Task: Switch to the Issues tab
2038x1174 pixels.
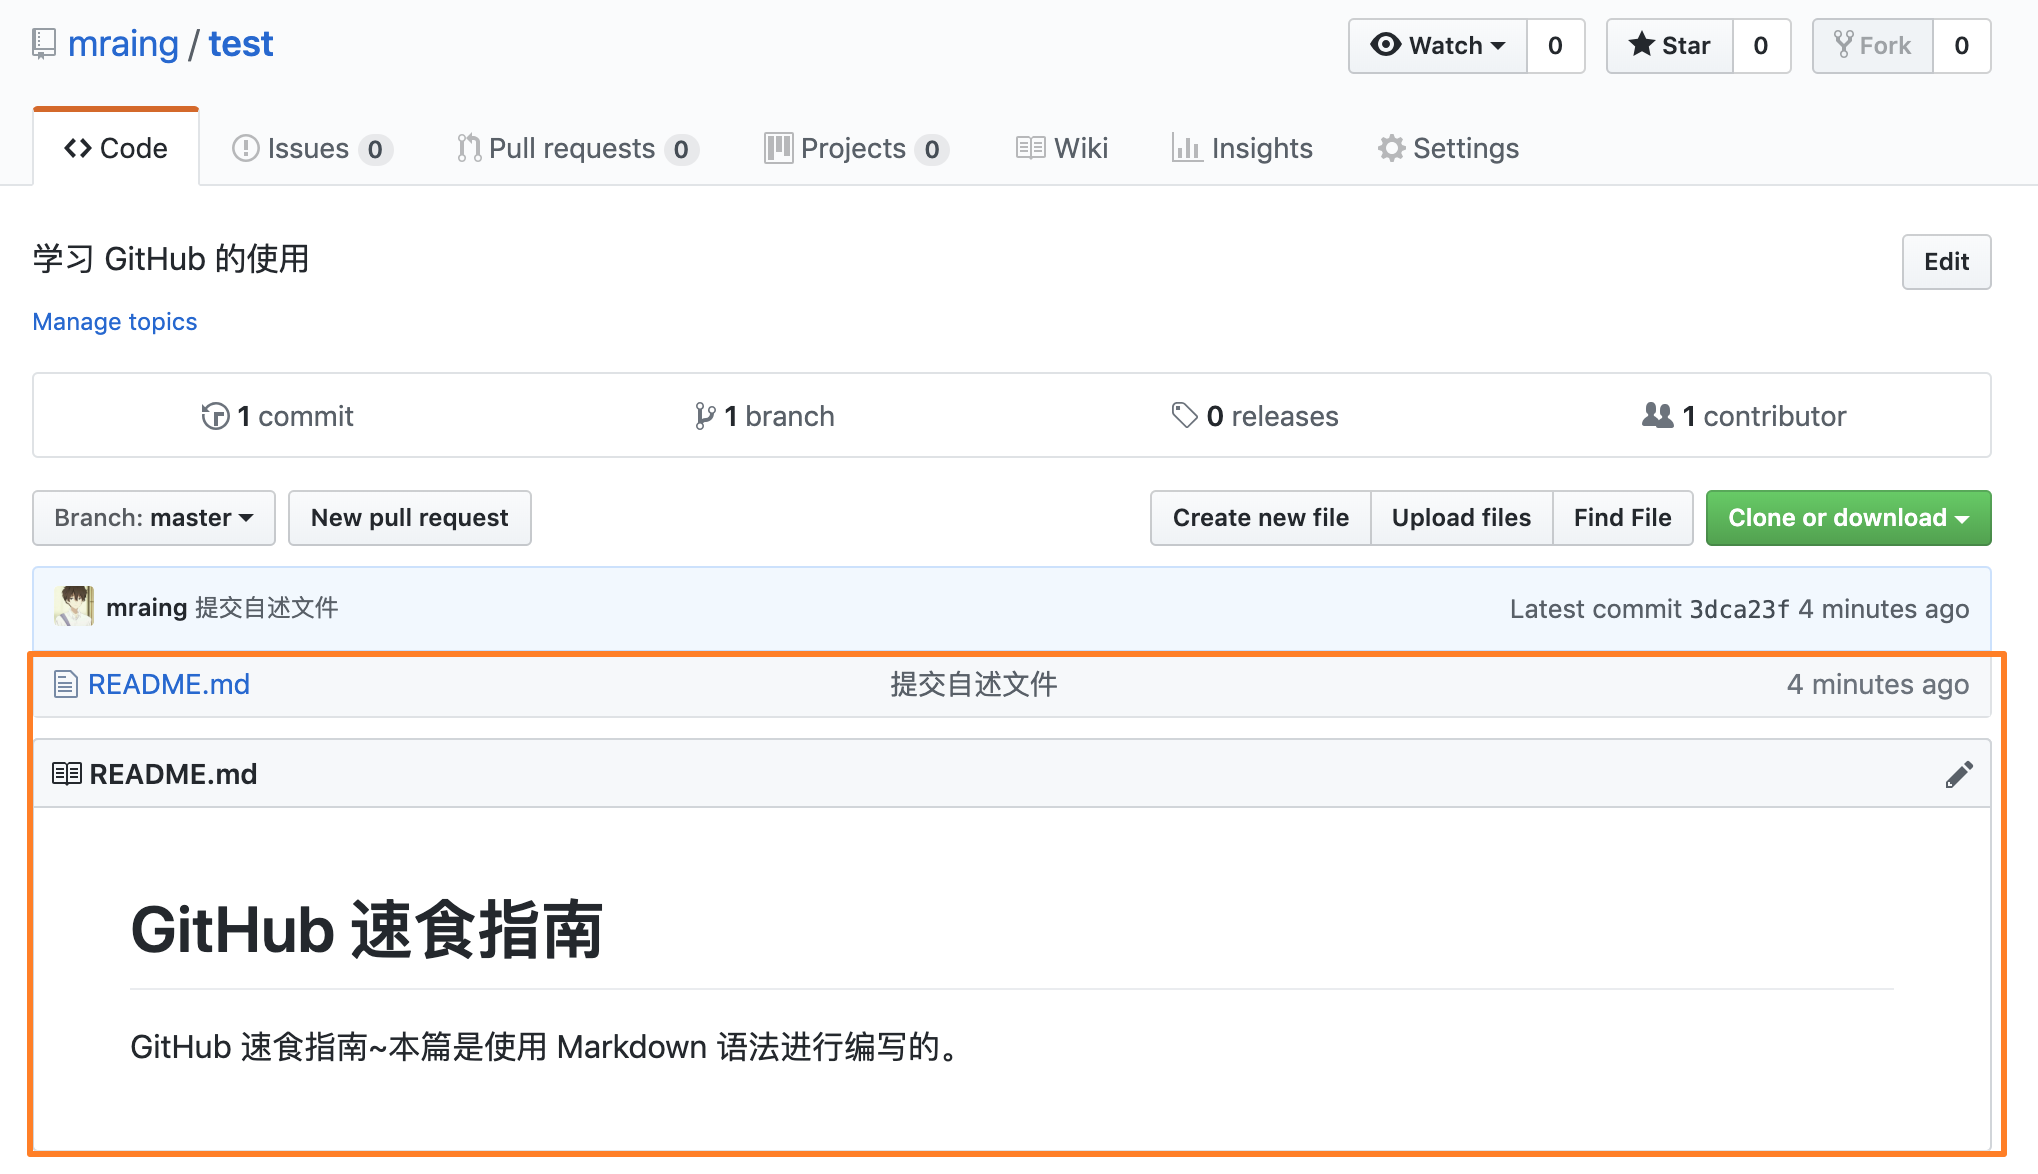Action: tap(306, 148)
